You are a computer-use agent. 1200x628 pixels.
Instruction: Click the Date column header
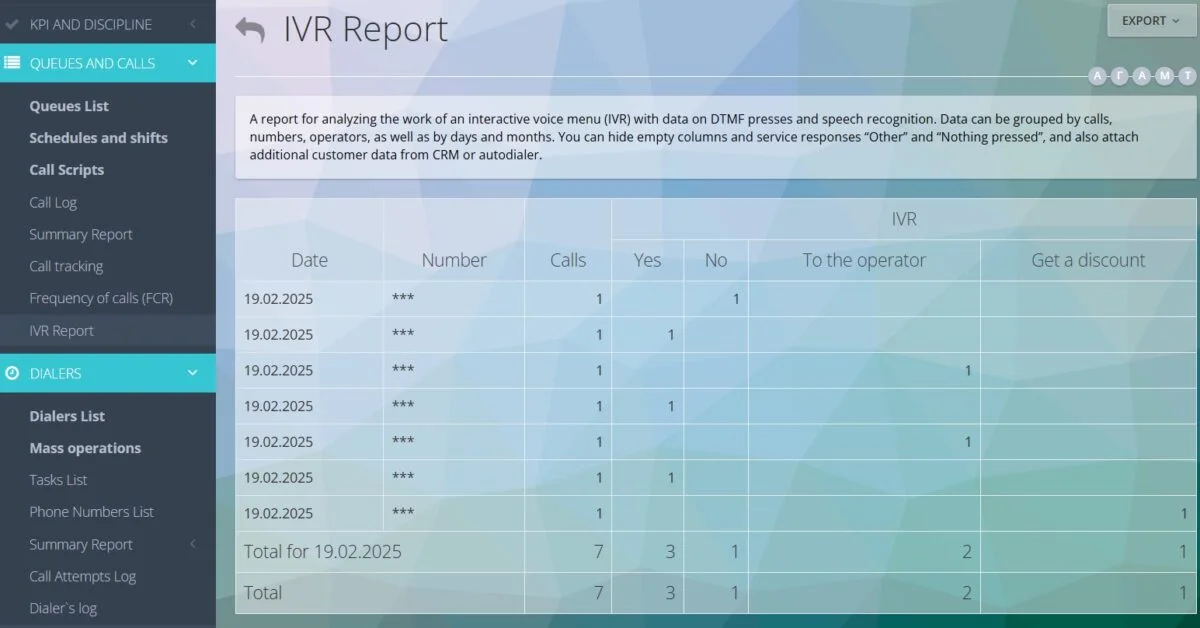pos(309,260)
